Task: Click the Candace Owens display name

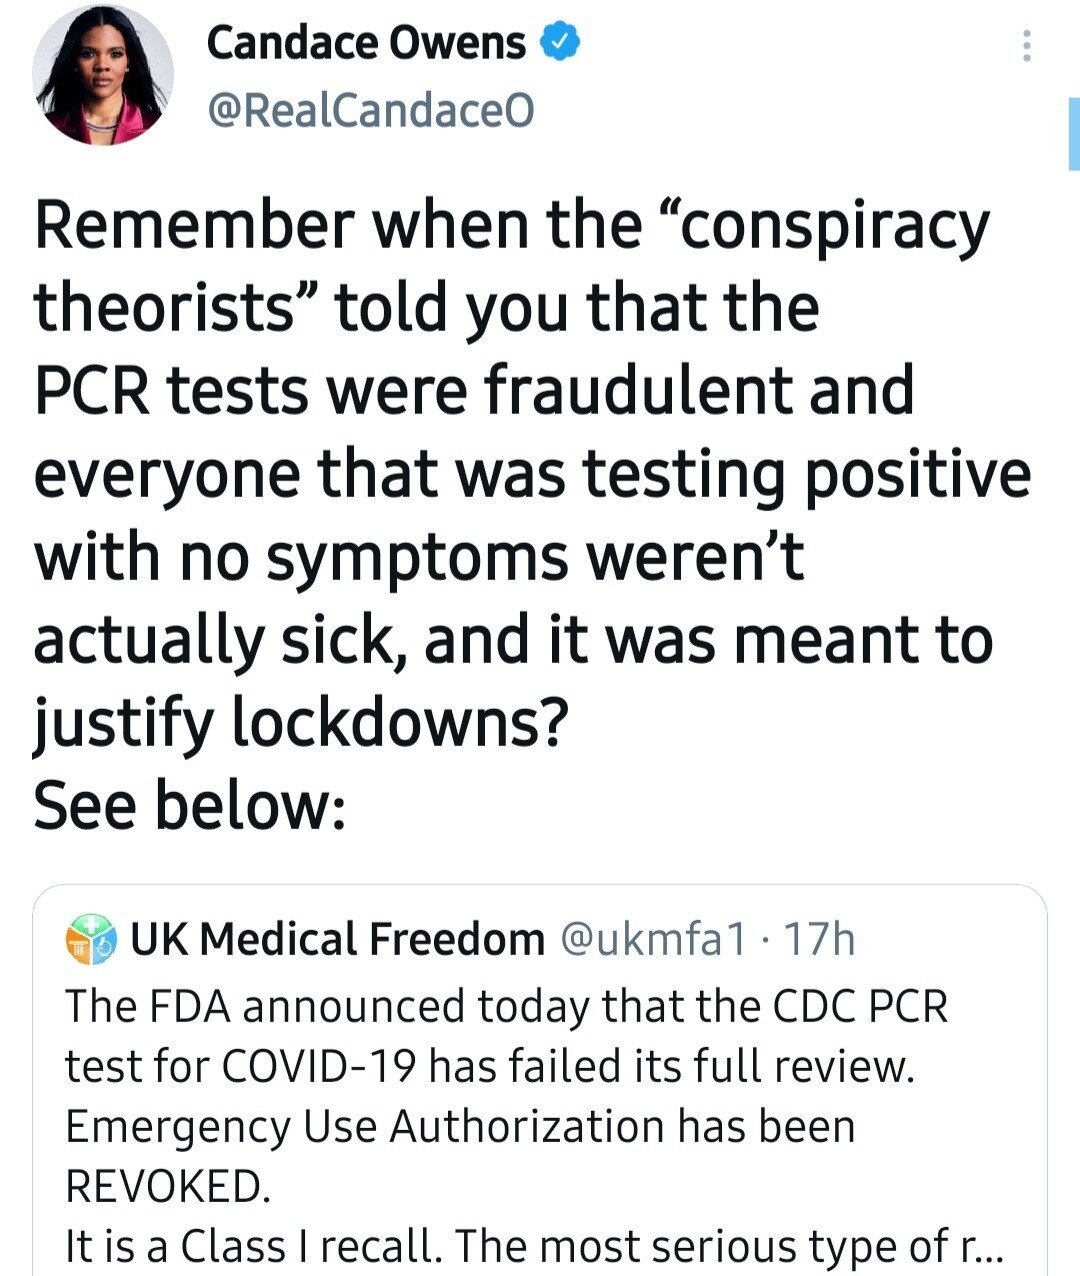Action: point(366,43)
